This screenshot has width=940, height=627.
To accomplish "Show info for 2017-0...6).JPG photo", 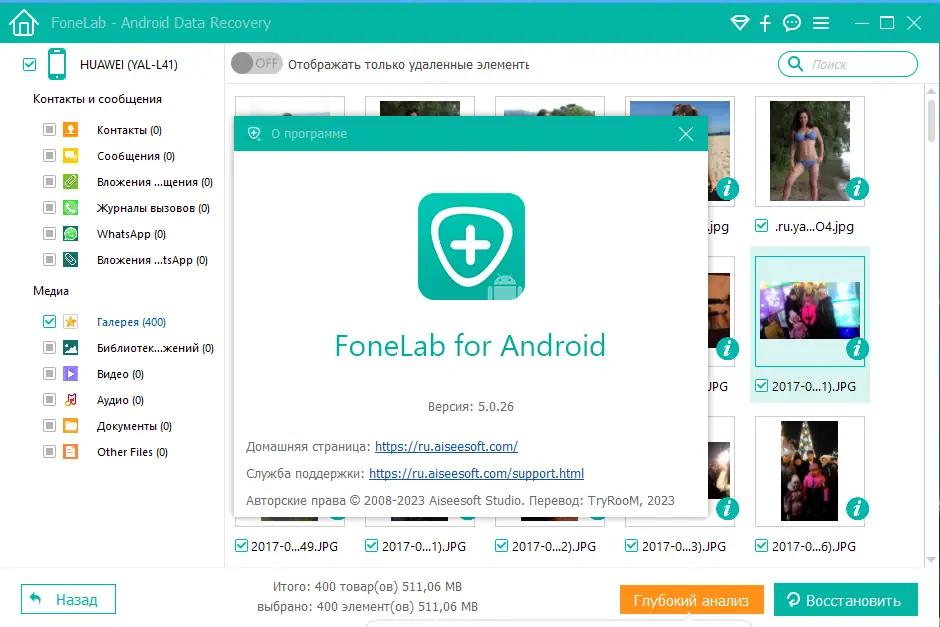I will pyautogui.click(x=857, y=508).
